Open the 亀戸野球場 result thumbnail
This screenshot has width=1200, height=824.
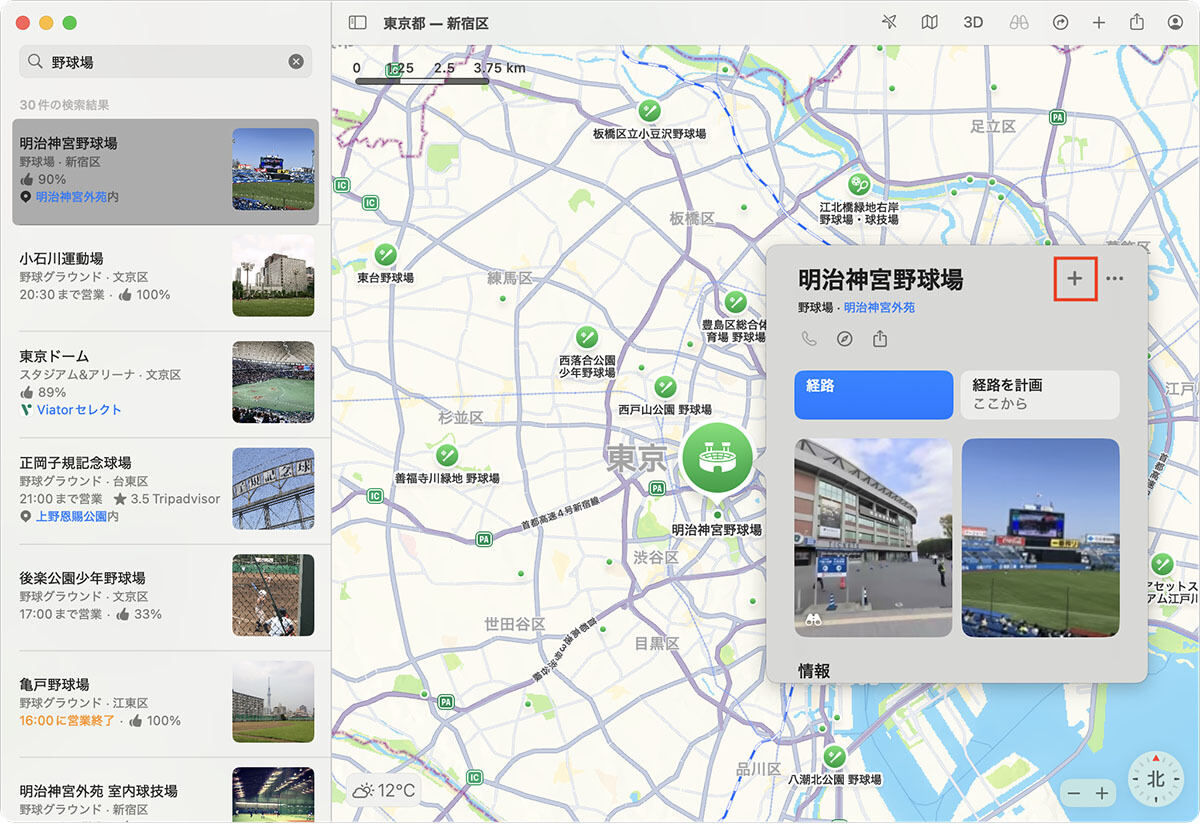pyautogui.click(x=273, y=701)
